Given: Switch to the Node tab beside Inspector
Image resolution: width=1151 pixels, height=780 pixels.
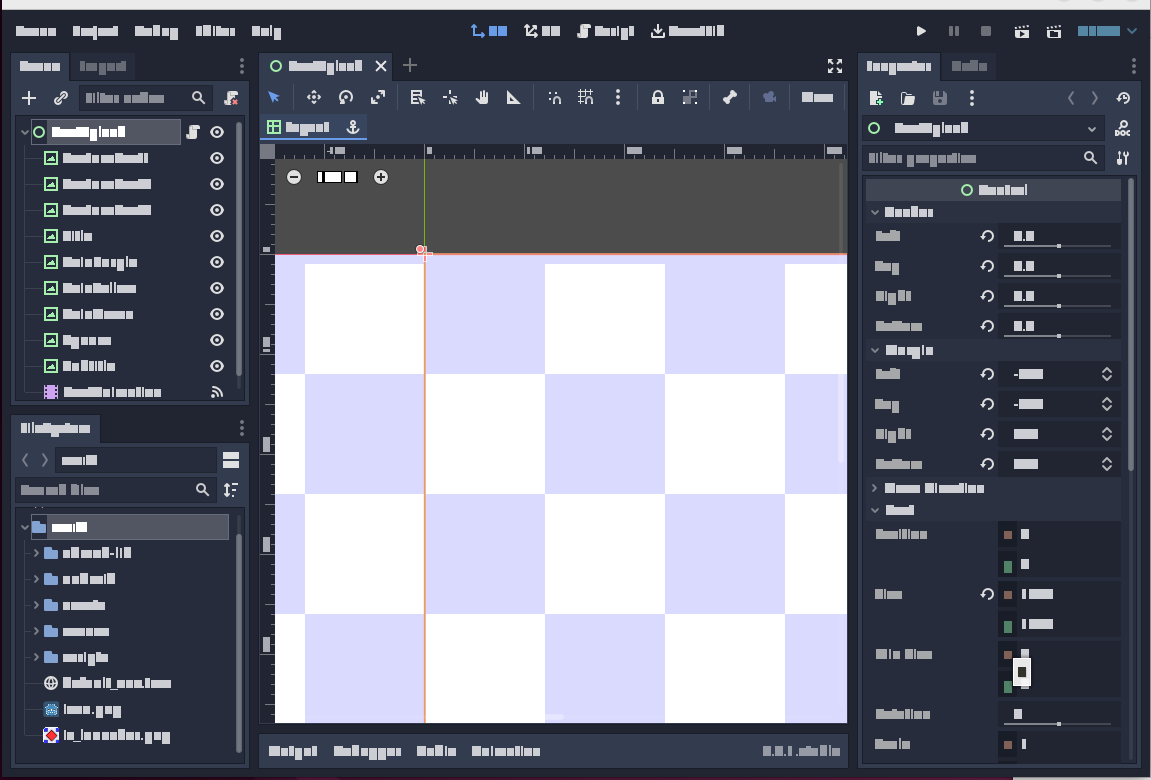Looking at the screenshot, I should tap(969, 66).
